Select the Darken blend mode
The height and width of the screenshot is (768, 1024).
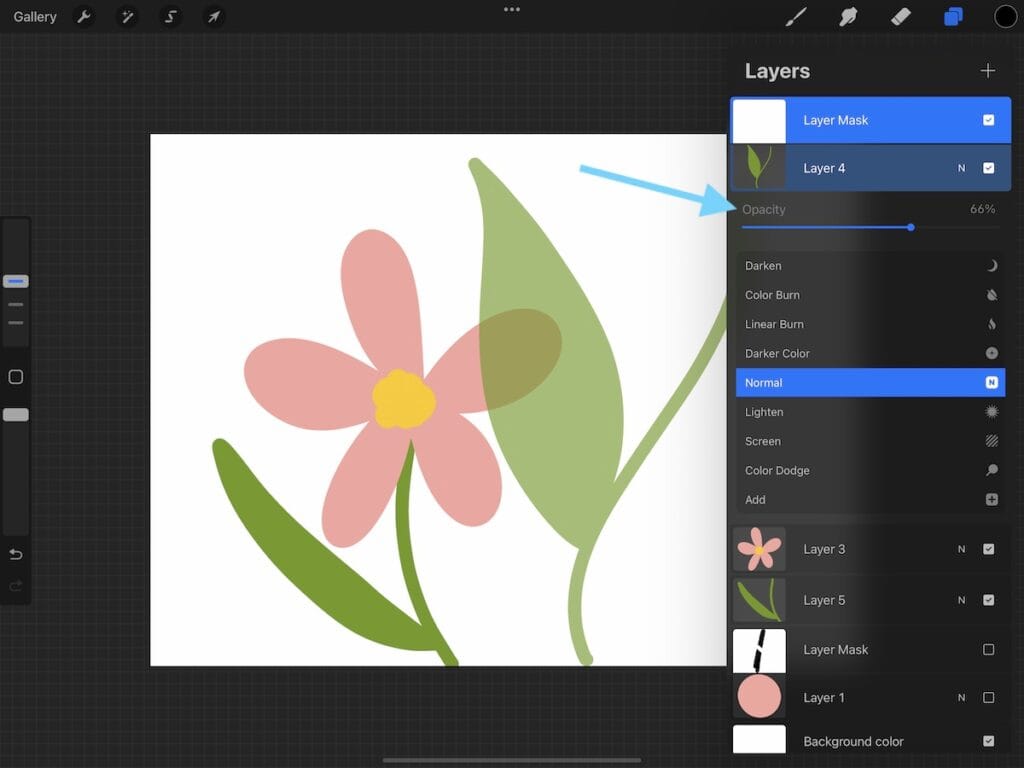(x=870, y=265)
